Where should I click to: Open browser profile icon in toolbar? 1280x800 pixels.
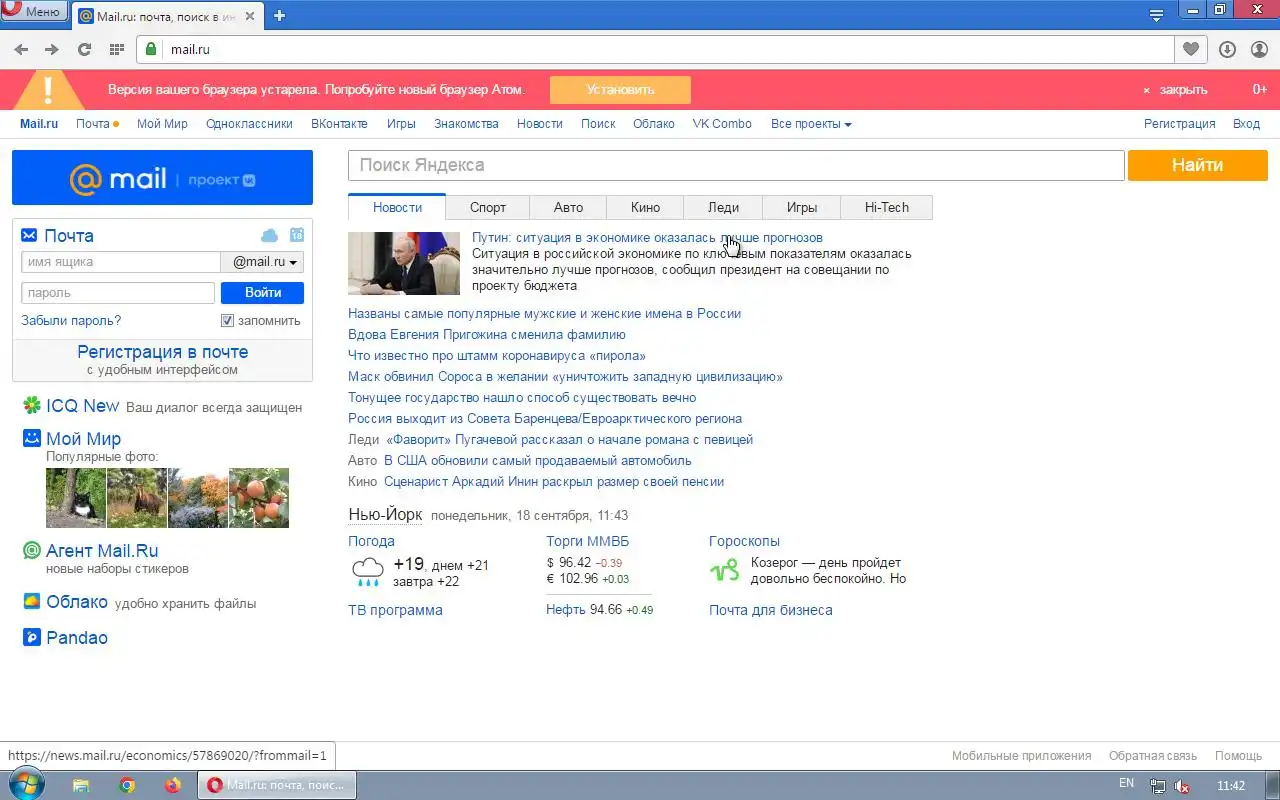(x=1259, y=49)
